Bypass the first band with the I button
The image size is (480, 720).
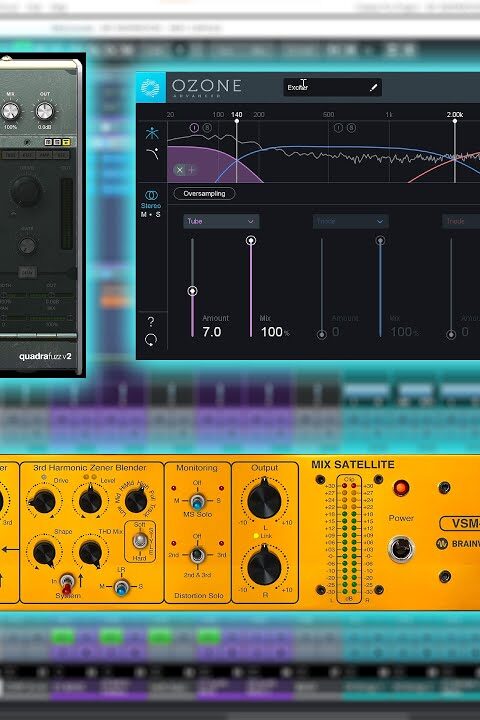pos(194,128)
